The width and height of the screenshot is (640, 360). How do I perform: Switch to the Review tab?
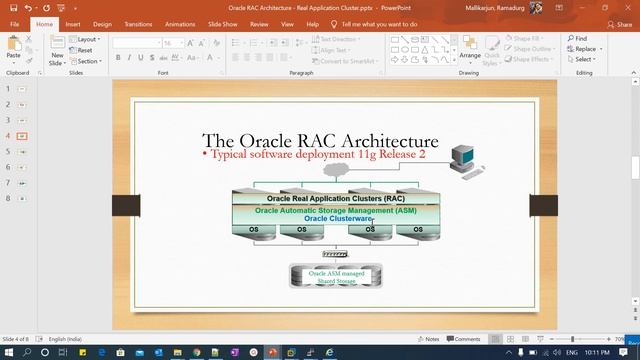click(259, 24)
